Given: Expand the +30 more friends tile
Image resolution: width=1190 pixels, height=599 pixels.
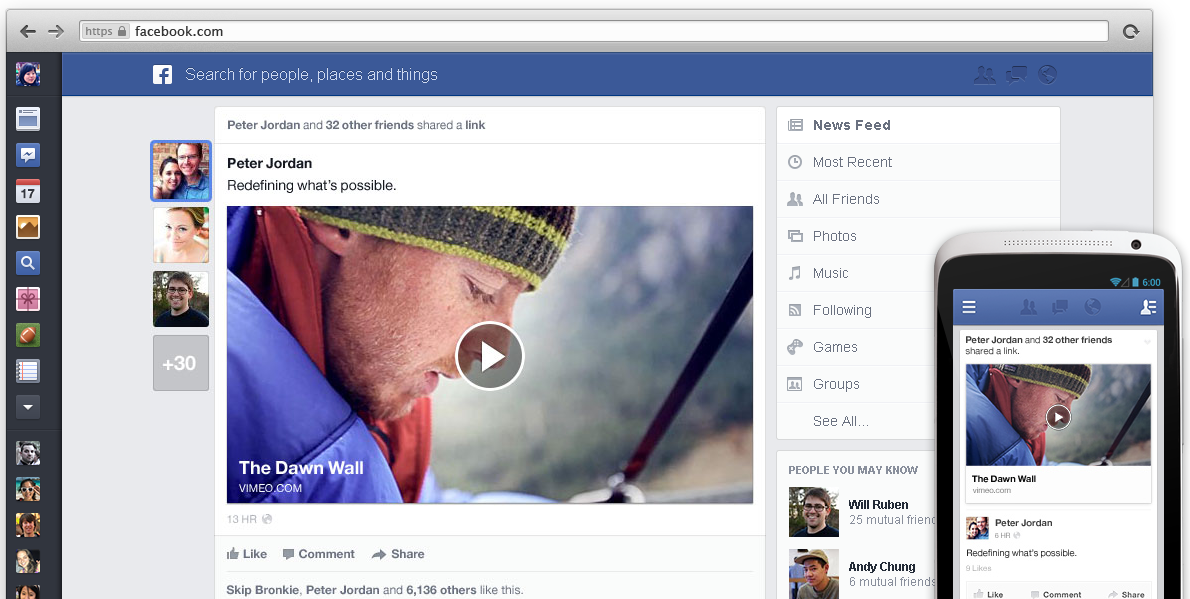Looking at the screenshot, I should click(x=180, y=363).
